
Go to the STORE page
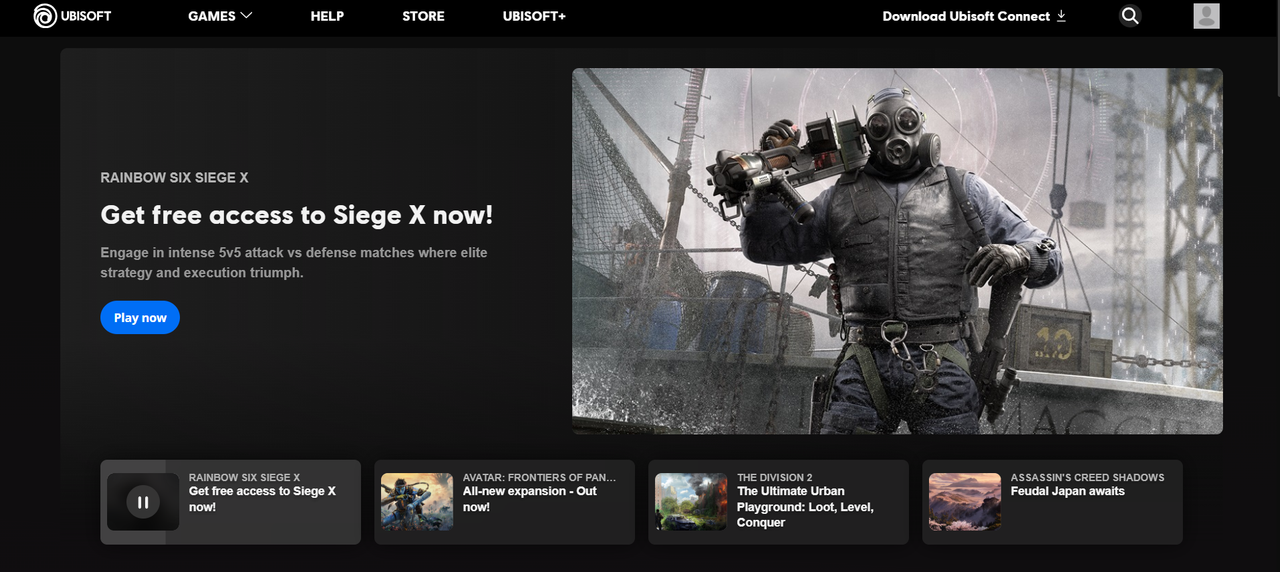(423, 16)
